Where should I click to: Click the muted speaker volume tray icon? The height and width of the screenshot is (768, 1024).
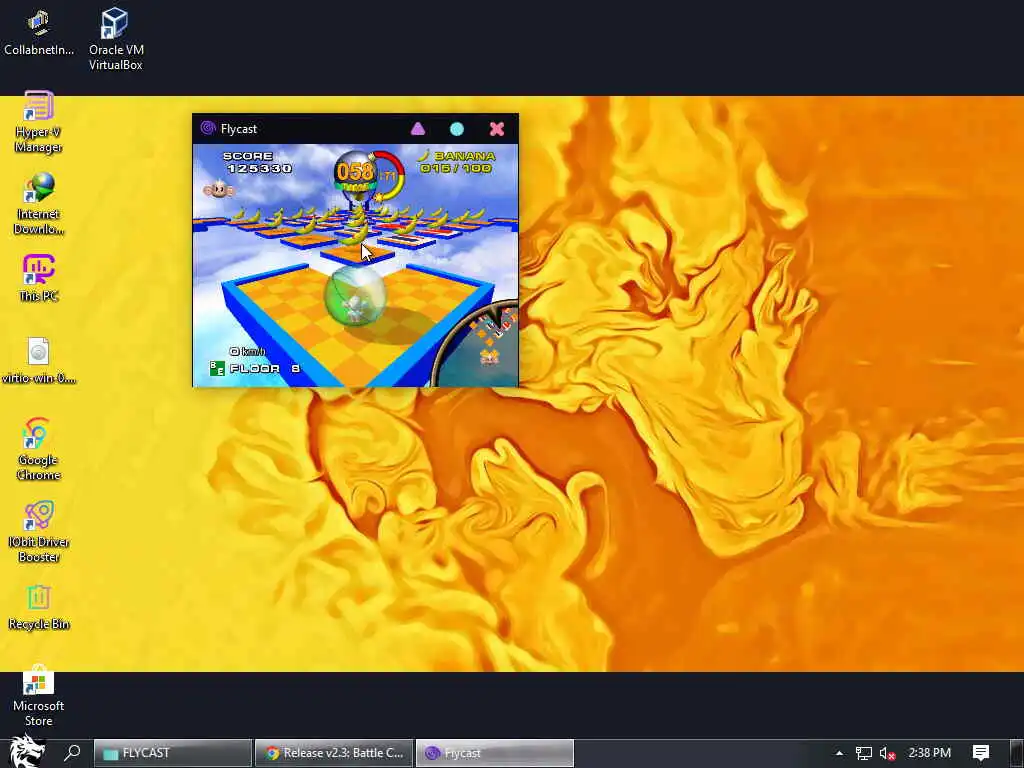[x=887, y=753]
